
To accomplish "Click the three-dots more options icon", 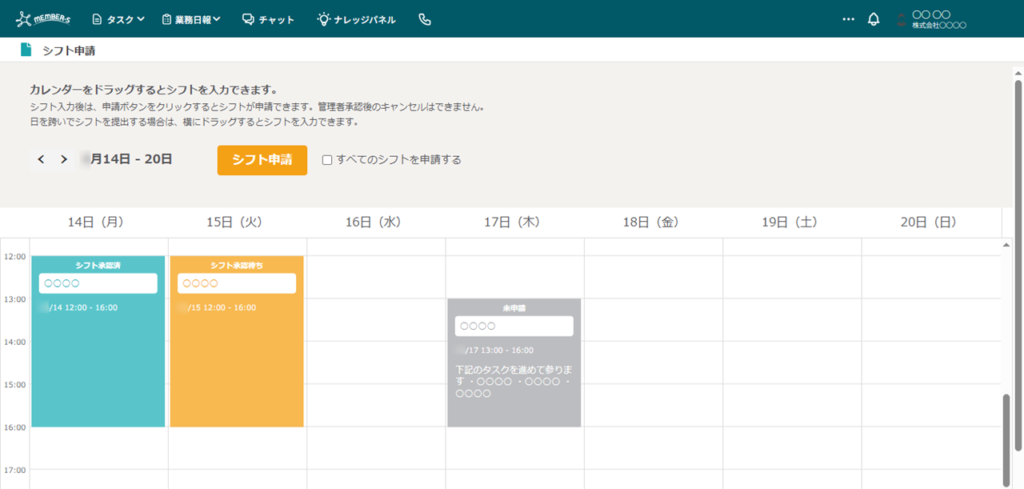I will 848,20.
